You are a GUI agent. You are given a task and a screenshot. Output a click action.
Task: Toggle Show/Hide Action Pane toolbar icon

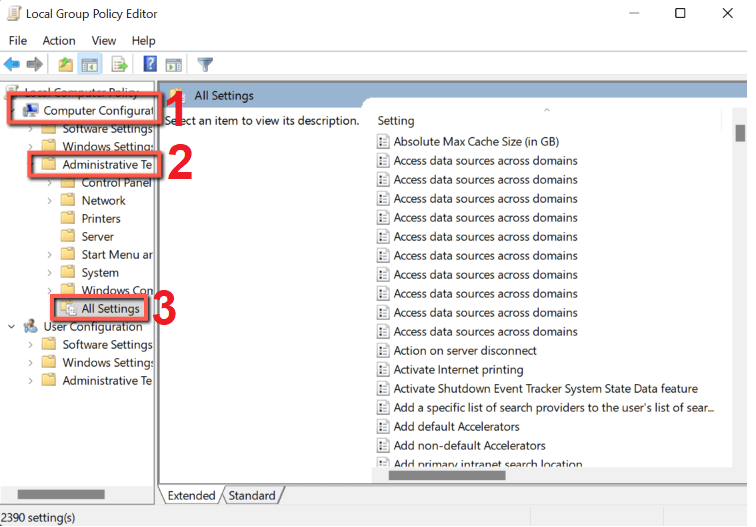(x=173, y=65)
